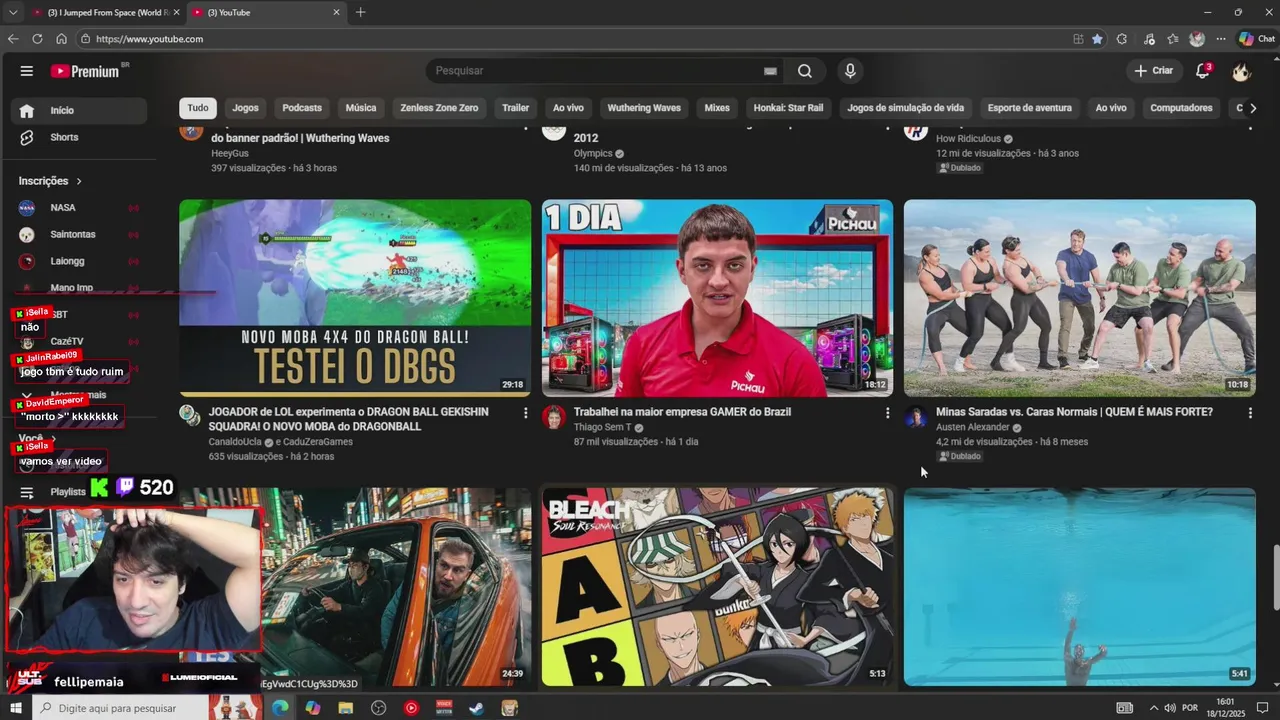
Task: Open the tab actions dropdown arrow
Action: tap(13, 12)
